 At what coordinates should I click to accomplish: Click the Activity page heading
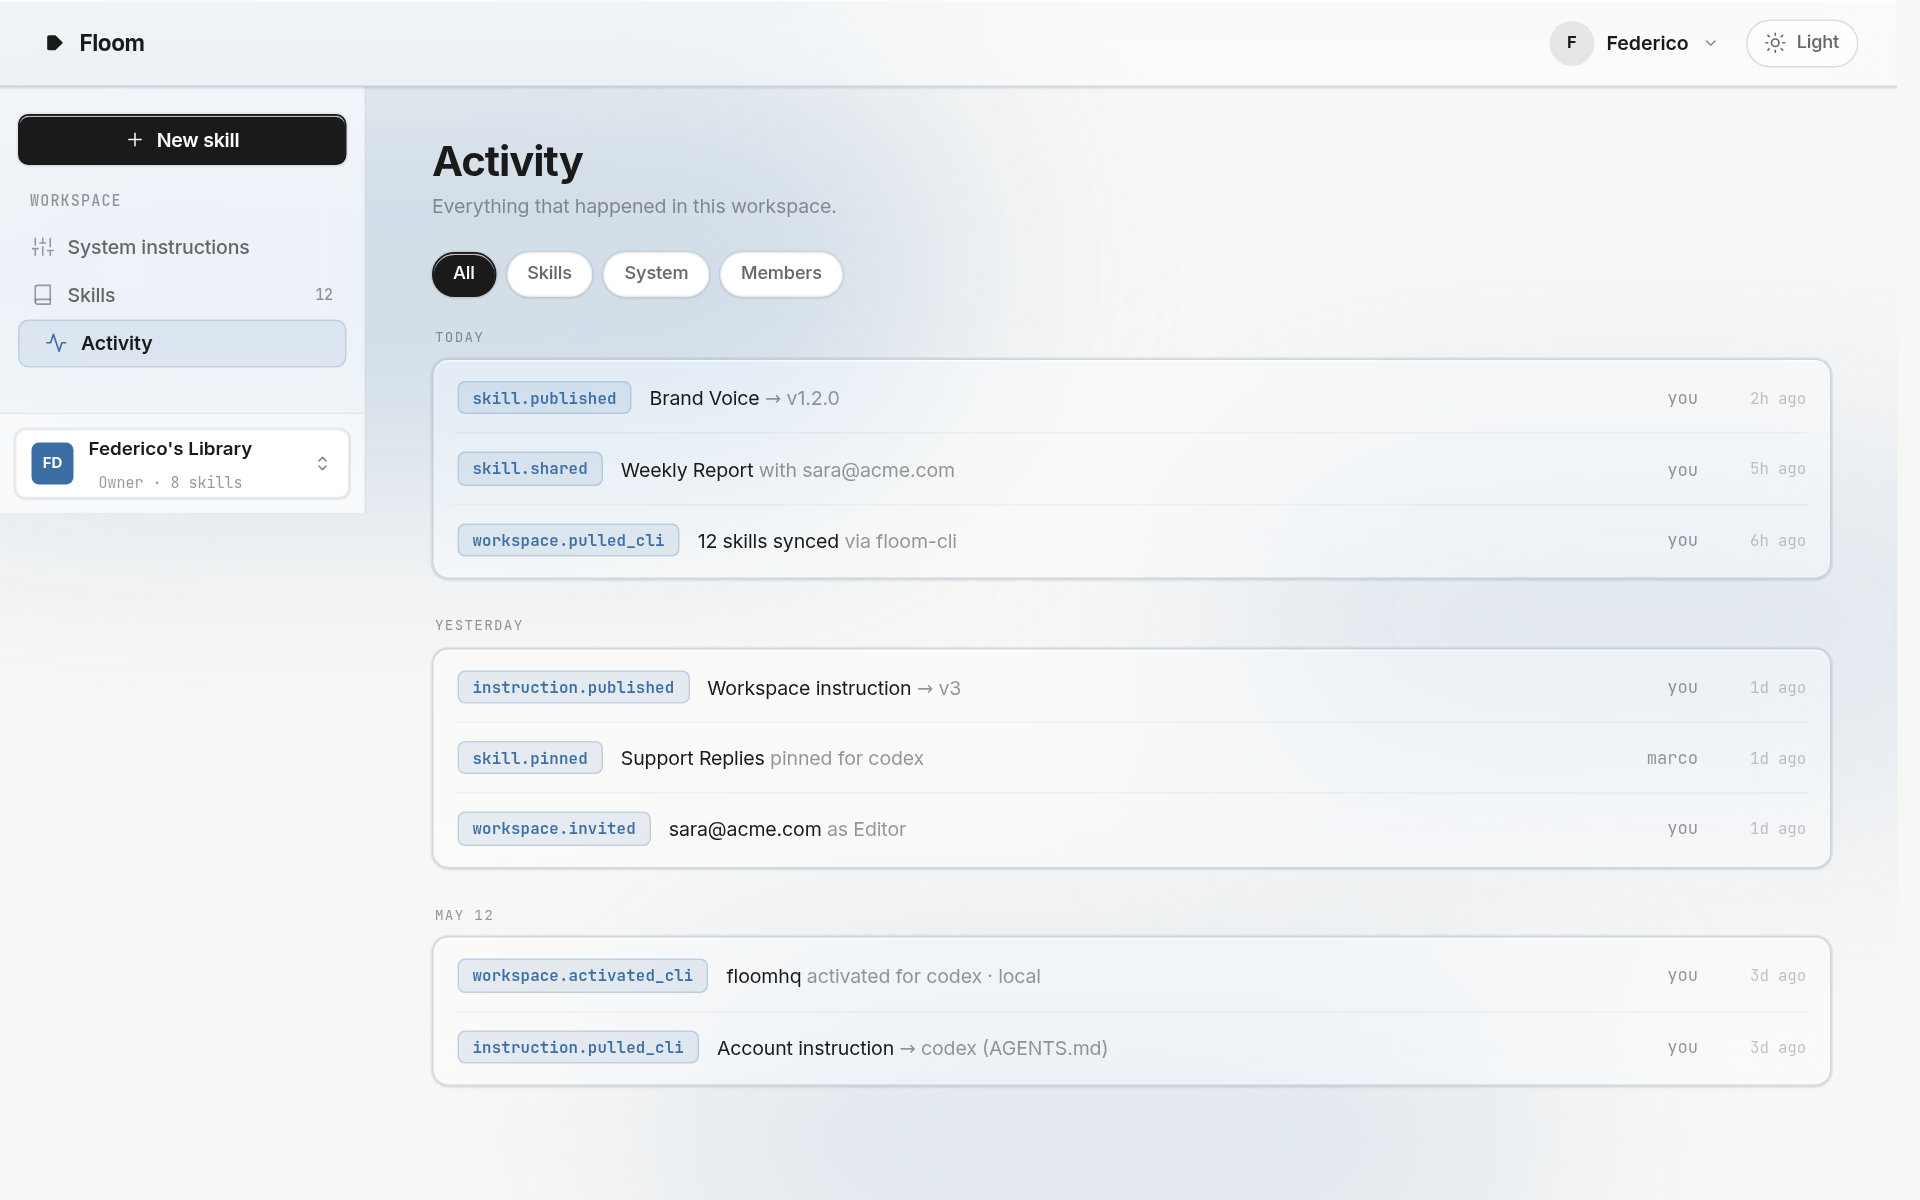[x=507, y=162]
